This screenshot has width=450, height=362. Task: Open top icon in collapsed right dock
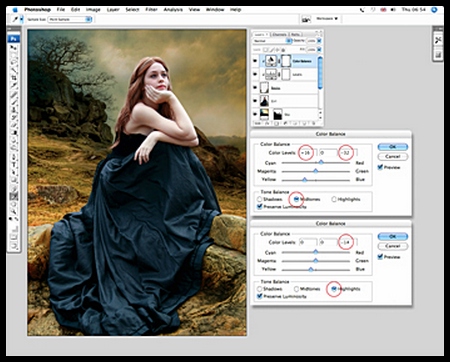click(438, 41)
